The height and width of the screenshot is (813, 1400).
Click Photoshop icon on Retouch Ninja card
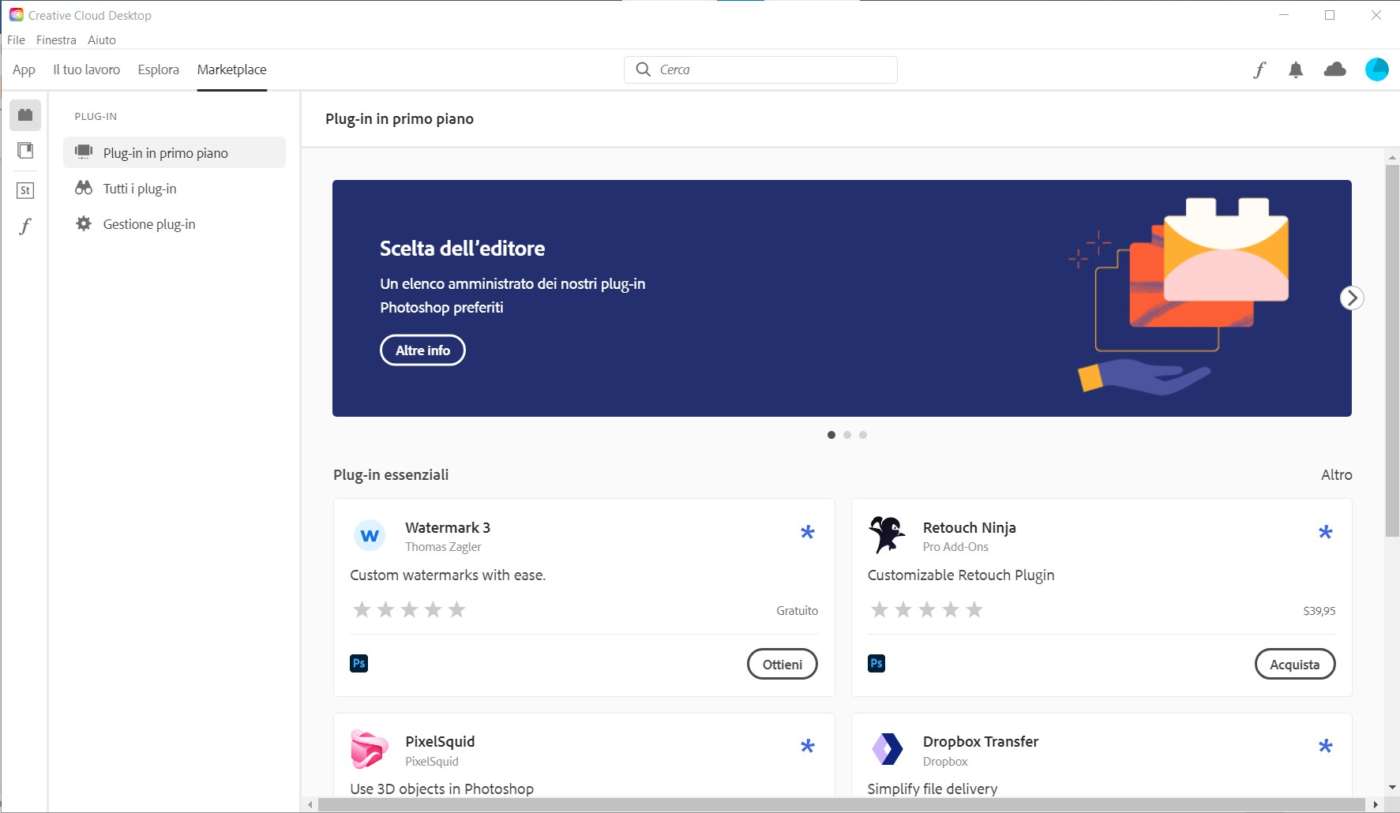(877, 663)
